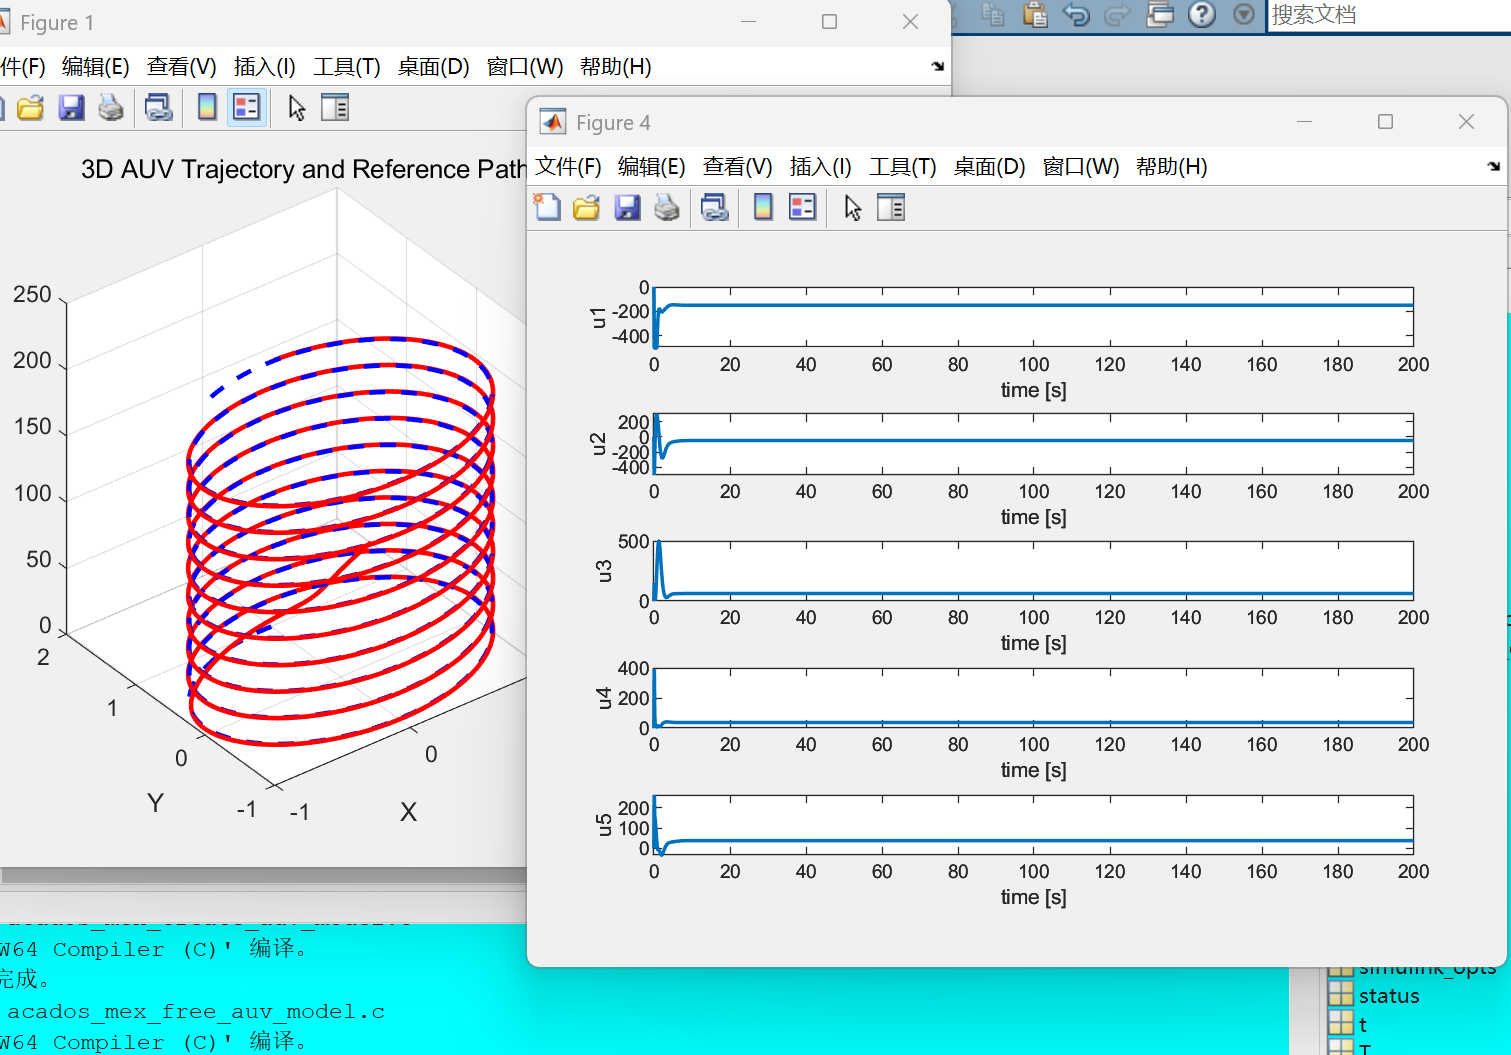Click Open File icon in Figure 4 toolbar
The width and height of the screenshot is (1511, 1055).
click(587, 207)
